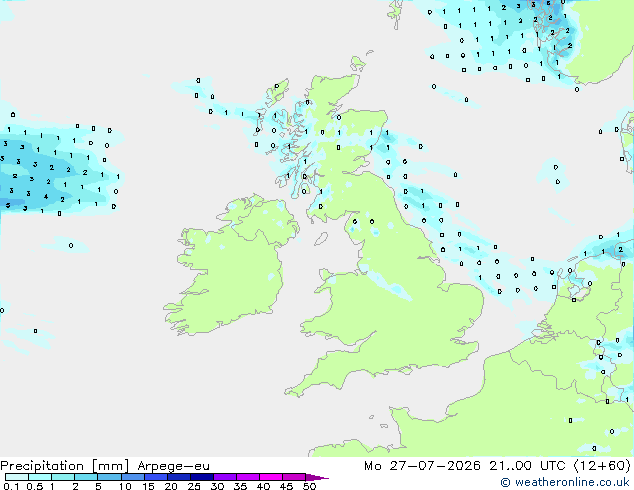Click the 'Precipitation [mm]' title text
This screenshot has width=634, height=490.
point(65,466)
